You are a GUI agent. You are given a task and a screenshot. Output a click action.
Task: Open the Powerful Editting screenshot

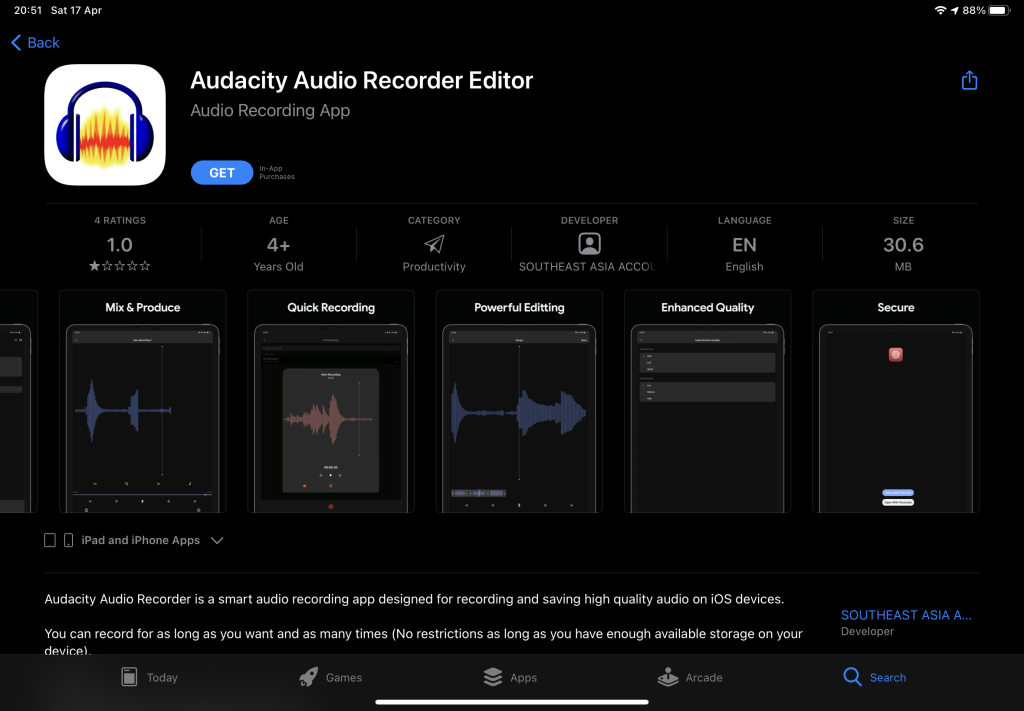519,402
